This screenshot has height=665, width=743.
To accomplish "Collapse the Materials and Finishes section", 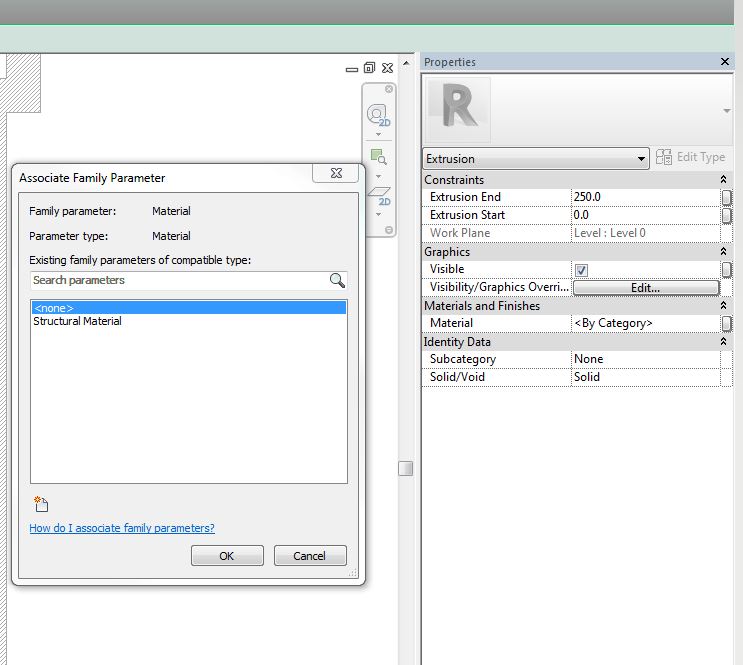I will (723, 305).
